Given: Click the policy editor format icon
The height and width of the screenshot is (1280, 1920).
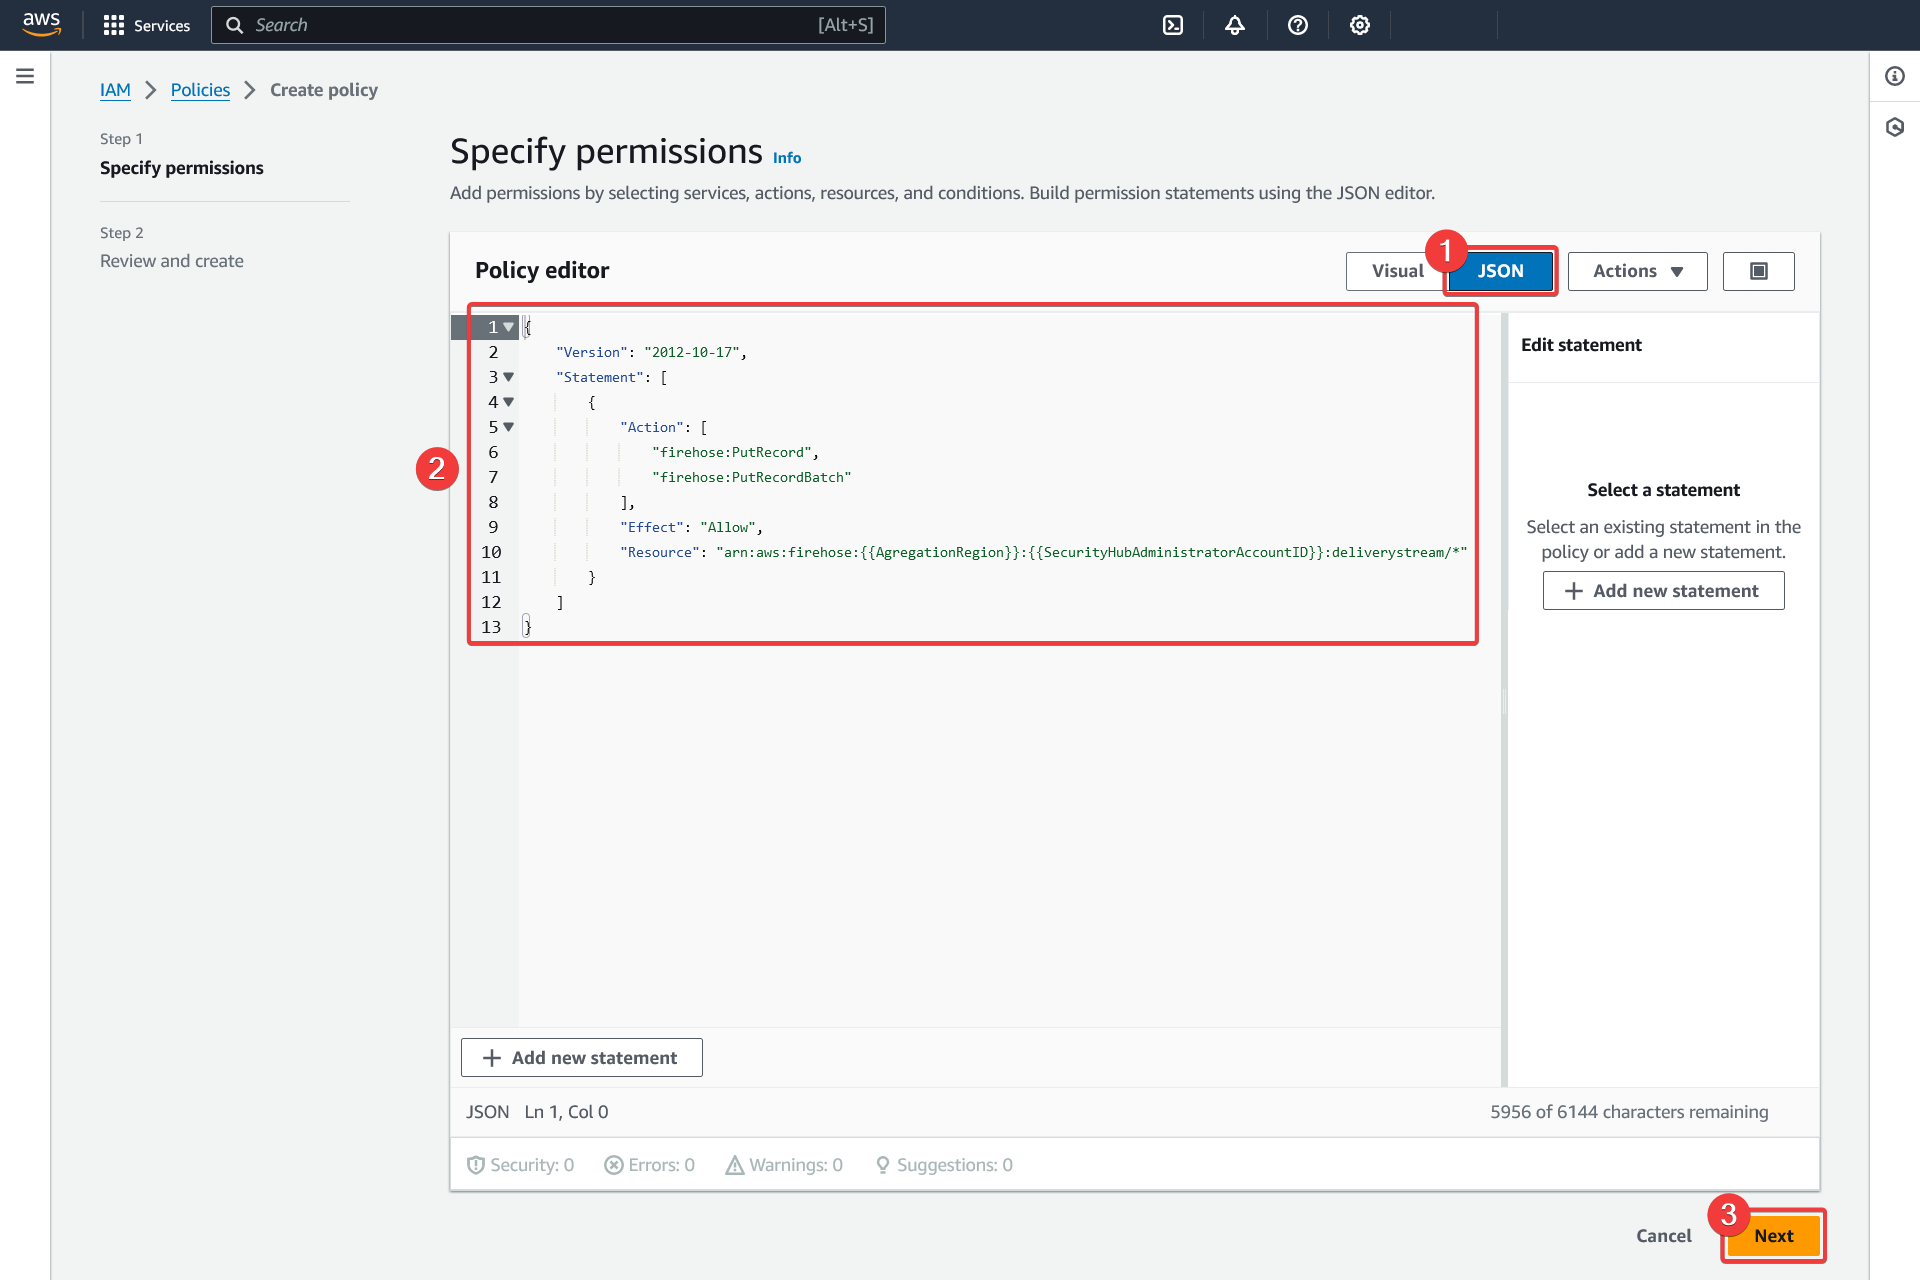Looking at the screenshot, I should coord(1759,270).
